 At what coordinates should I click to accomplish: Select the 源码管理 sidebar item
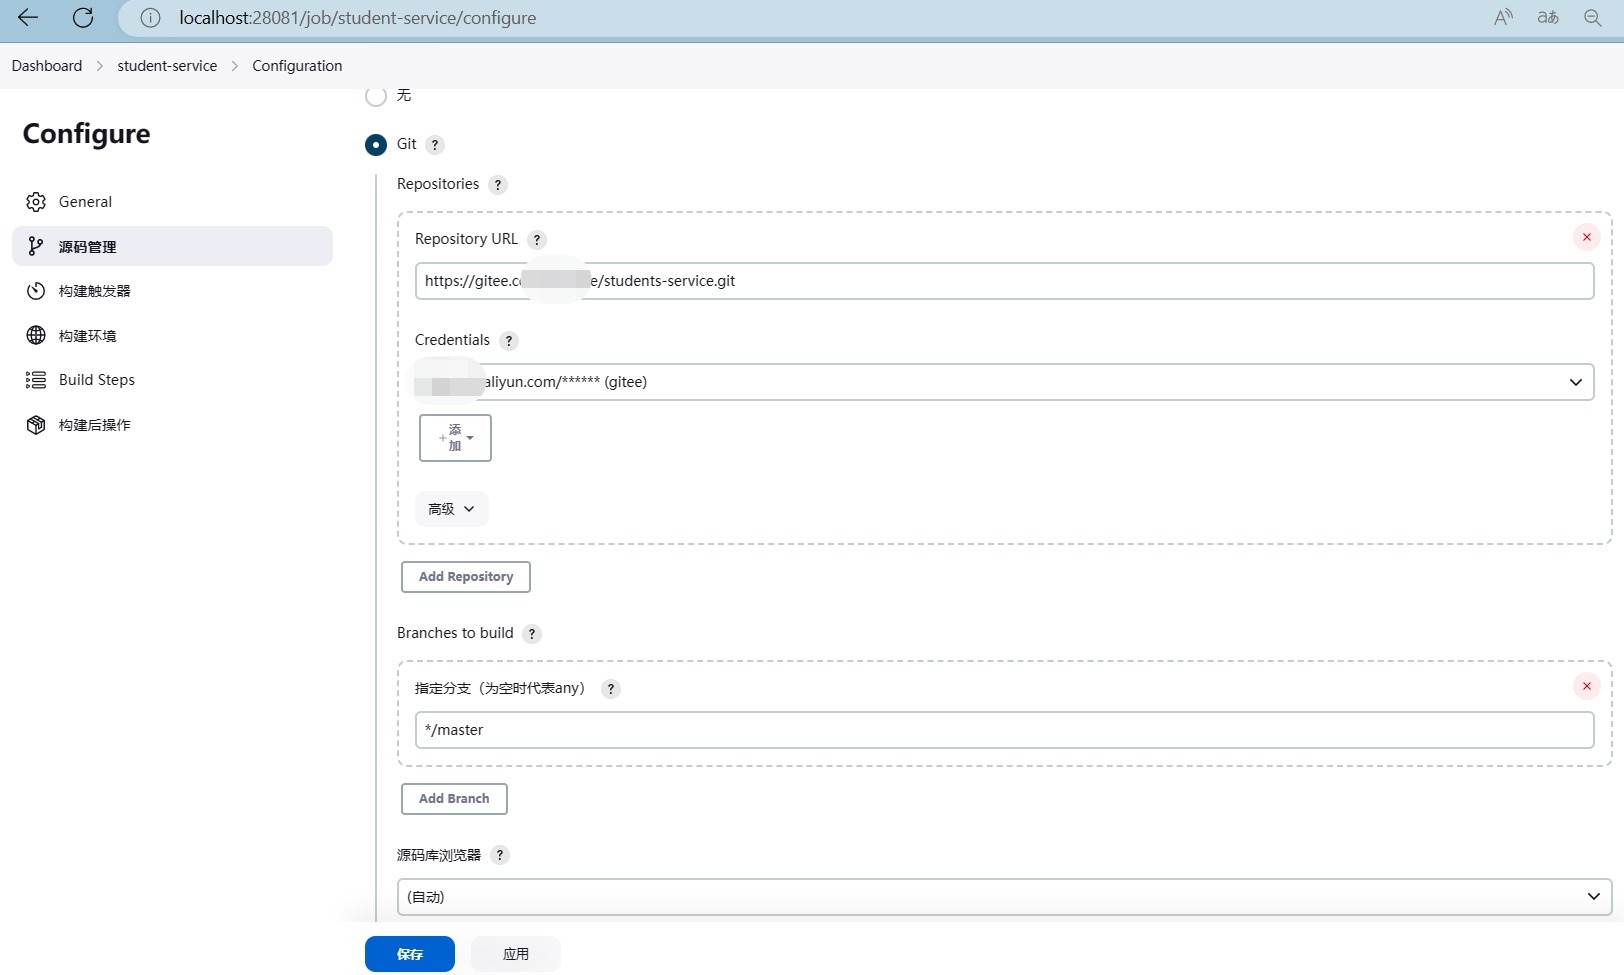tap(86, 246)
